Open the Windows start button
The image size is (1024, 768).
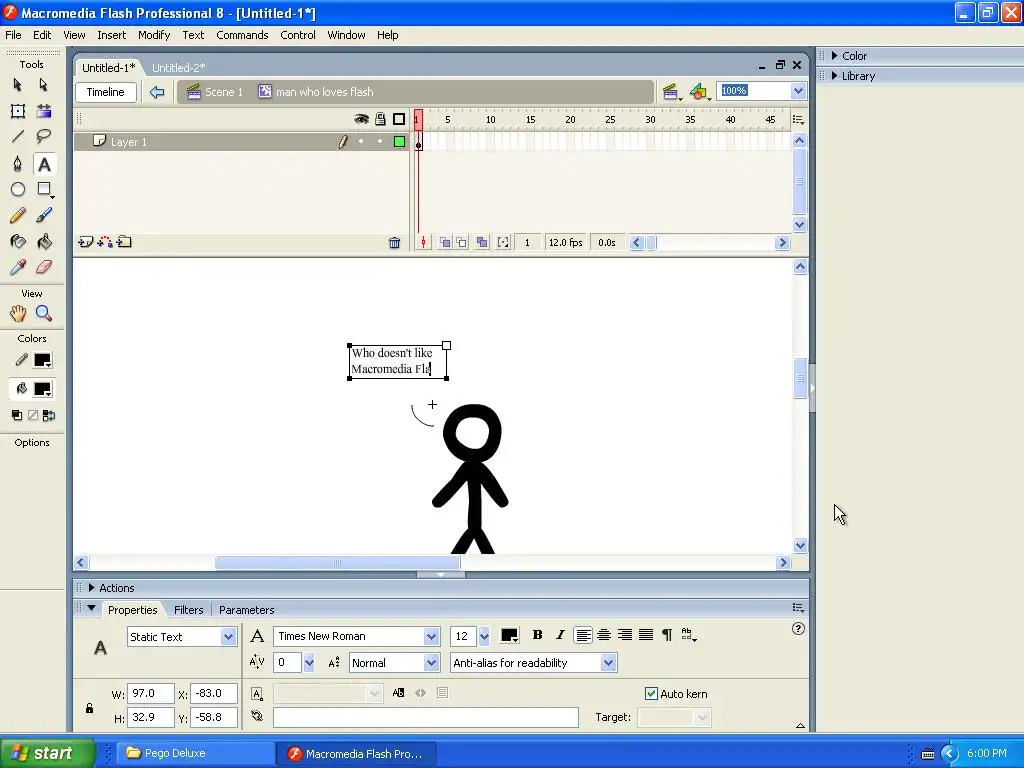click(47, 754)
